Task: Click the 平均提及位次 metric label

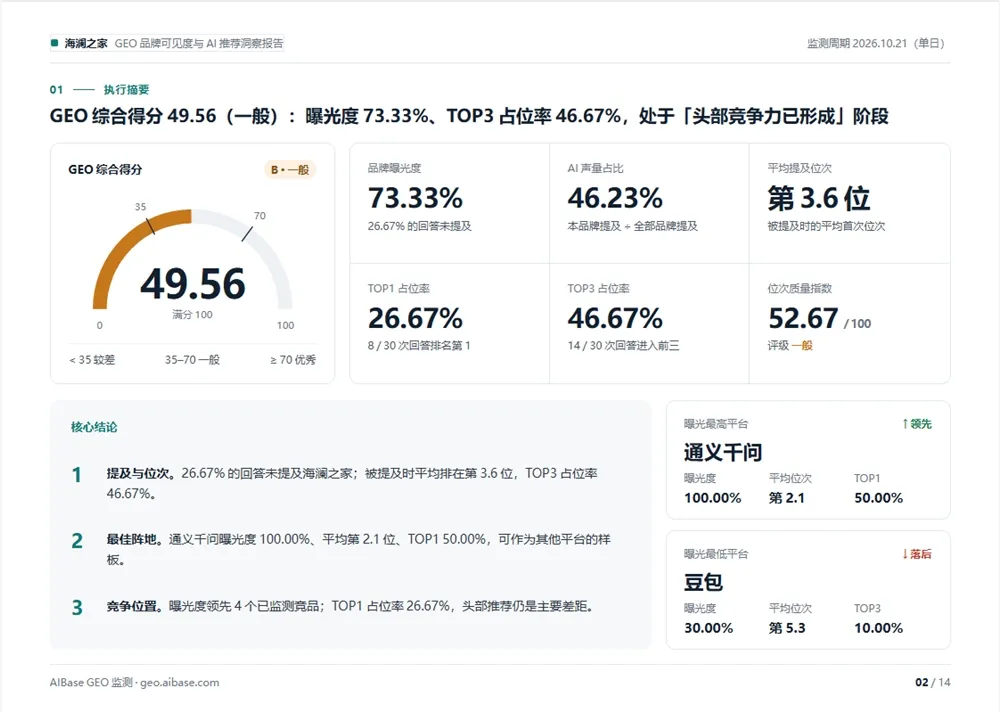Action: click(800, 168)
